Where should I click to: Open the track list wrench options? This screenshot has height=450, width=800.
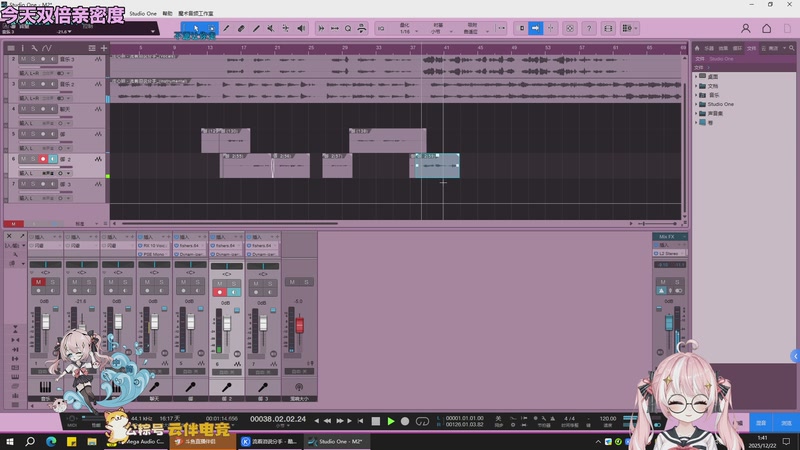click(34, 48)
